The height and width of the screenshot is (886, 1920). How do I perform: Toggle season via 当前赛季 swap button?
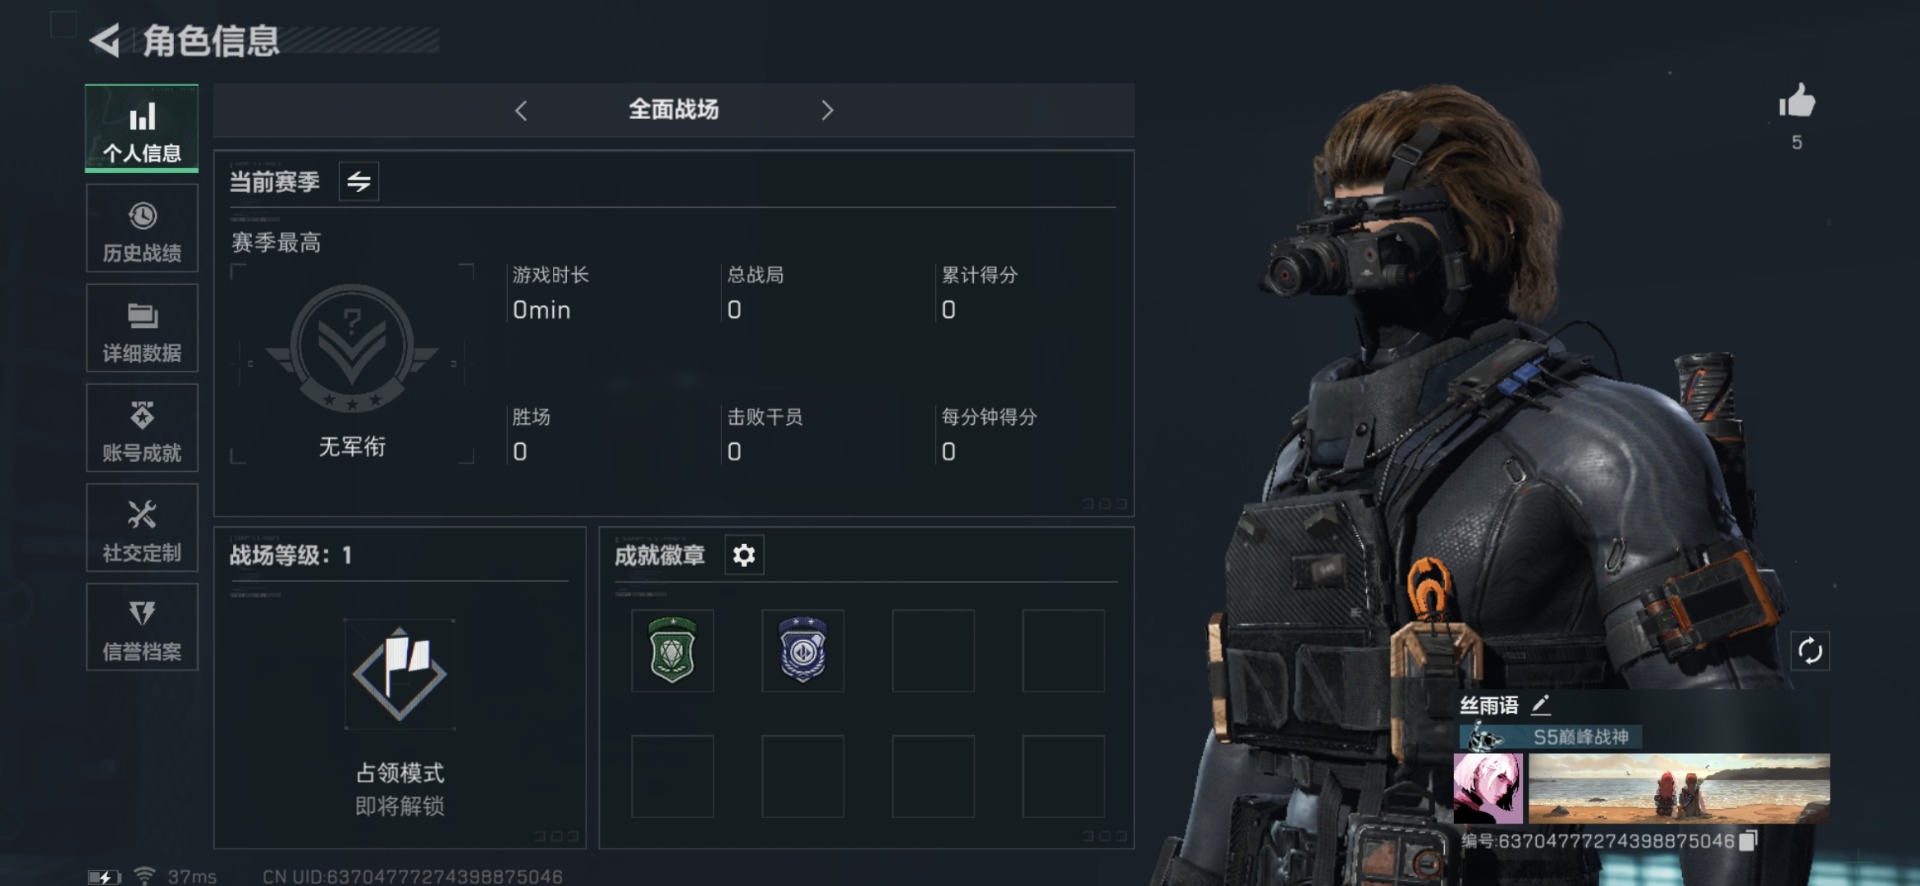coord(359,181)
